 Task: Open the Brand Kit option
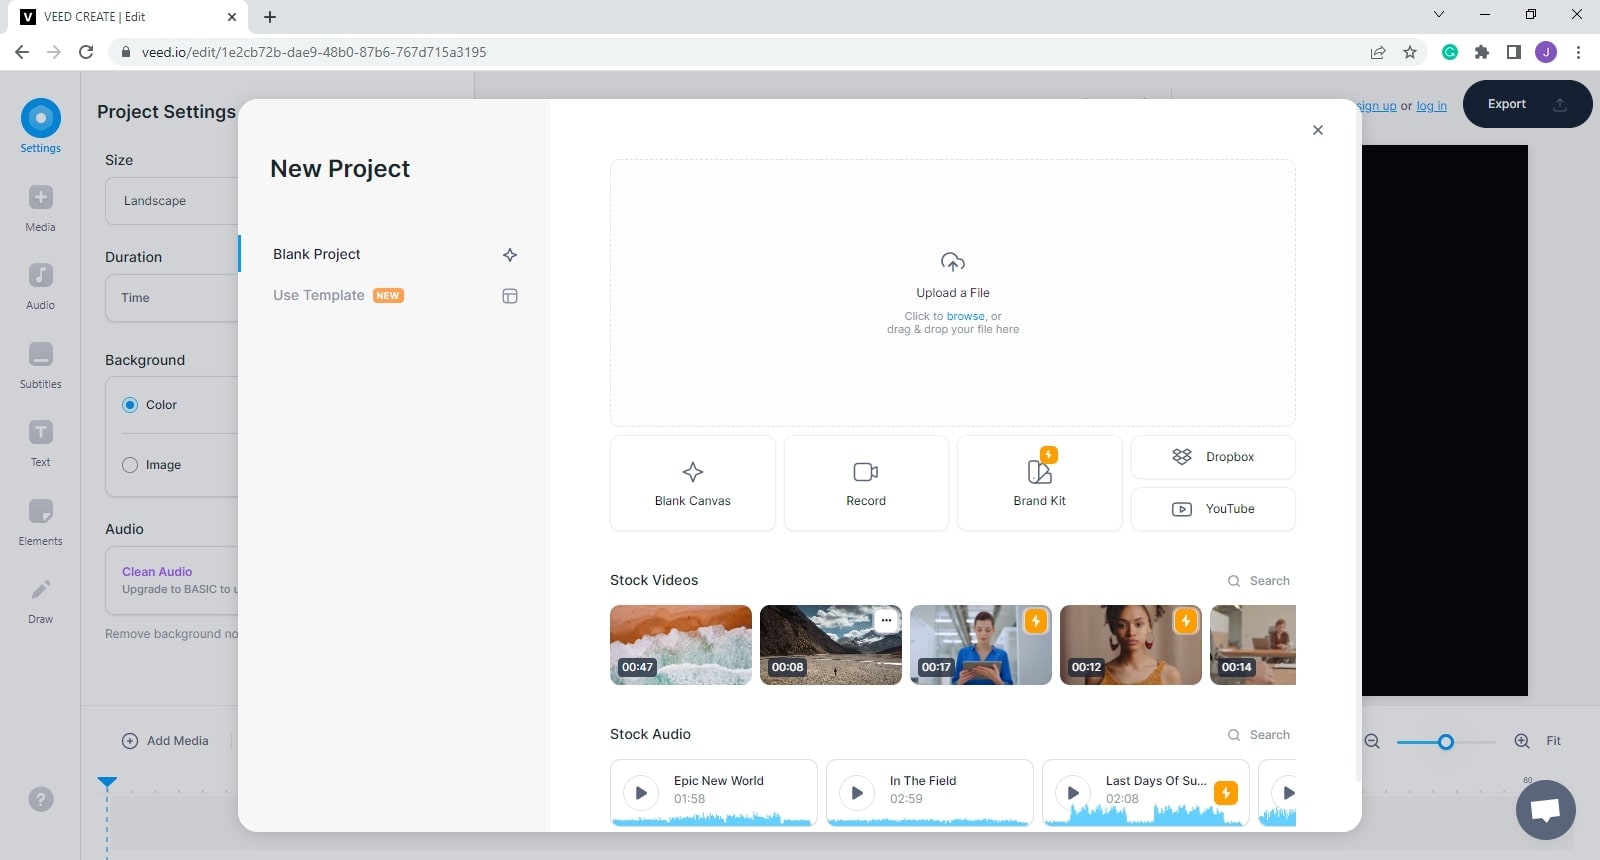pyautogui.click(x=1040, y=483)
